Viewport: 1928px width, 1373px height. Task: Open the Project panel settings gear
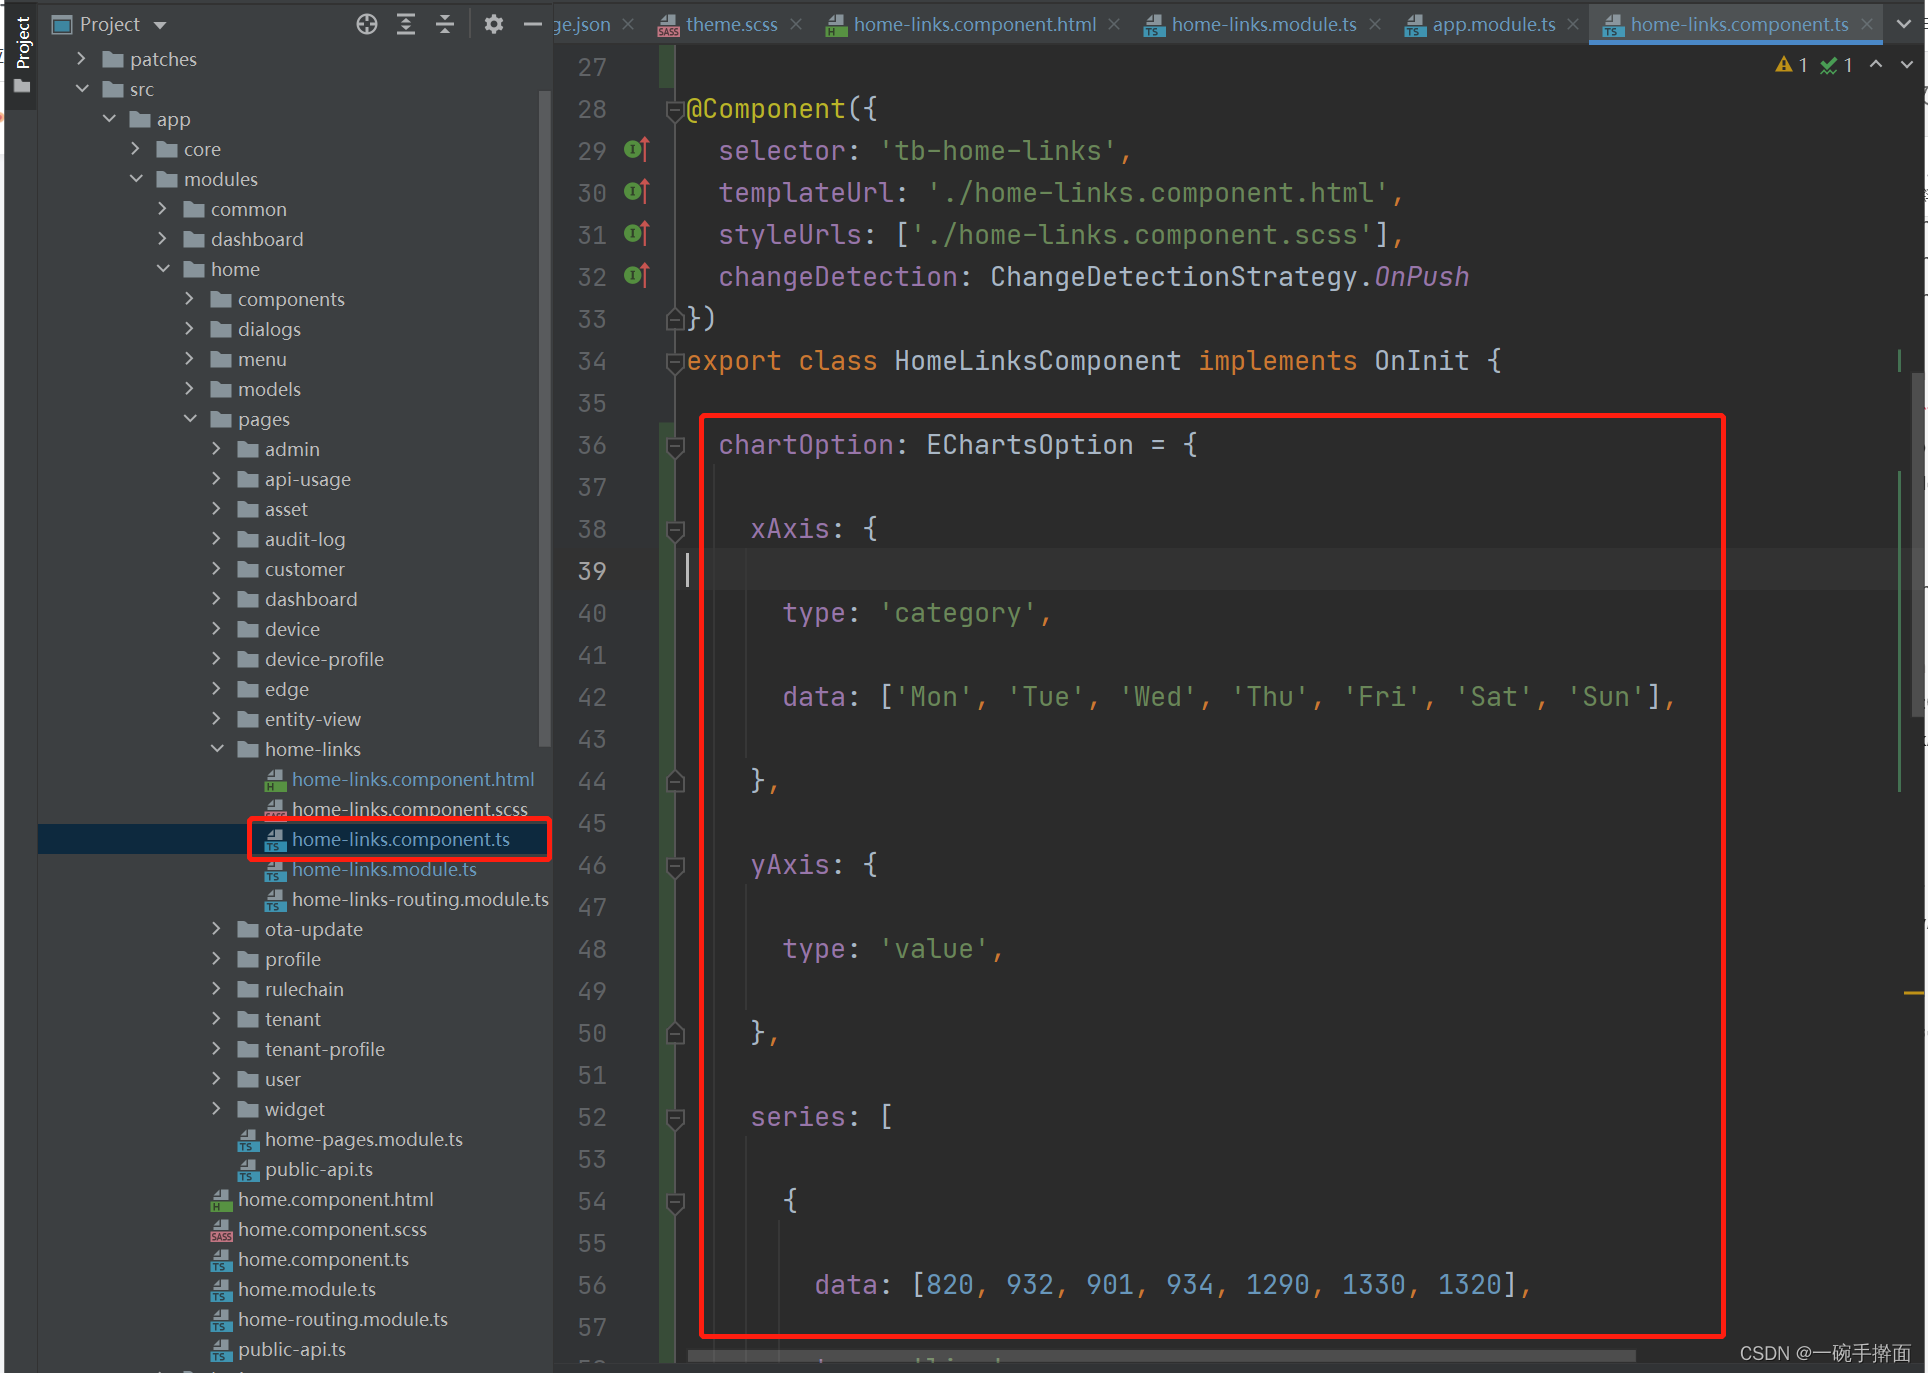(493, 24)
